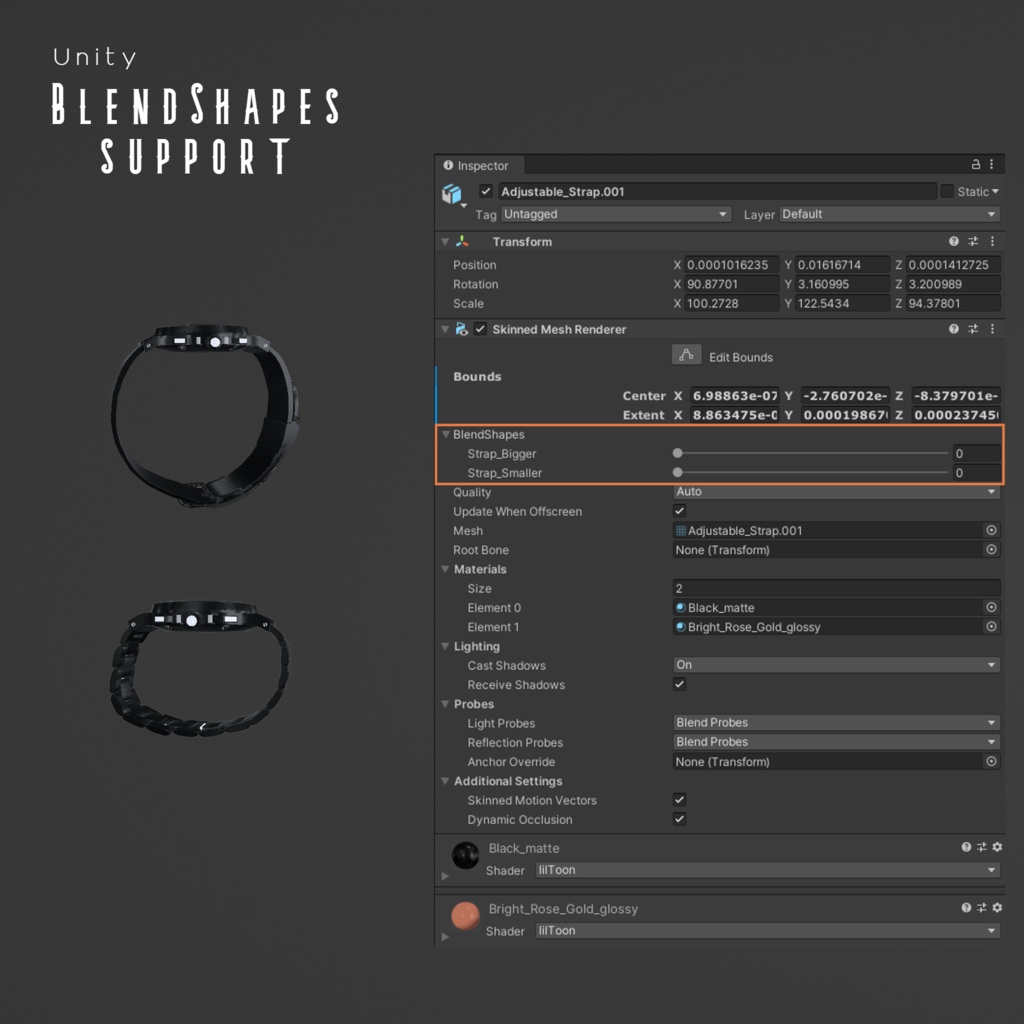1024x1024 pixels.
Task: Open Bright_Rose_Gold_glossy presets icon
Action: coord(982,908)
